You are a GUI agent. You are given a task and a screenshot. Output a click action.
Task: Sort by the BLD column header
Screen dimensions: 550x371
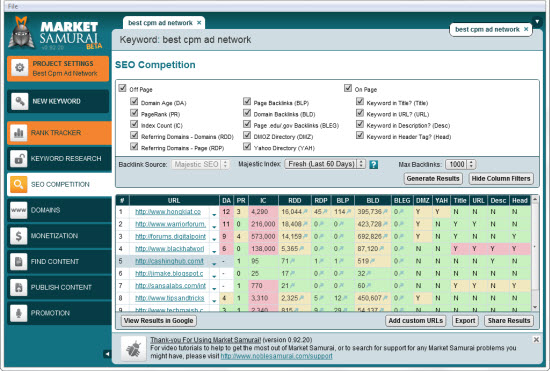(373, 200)
